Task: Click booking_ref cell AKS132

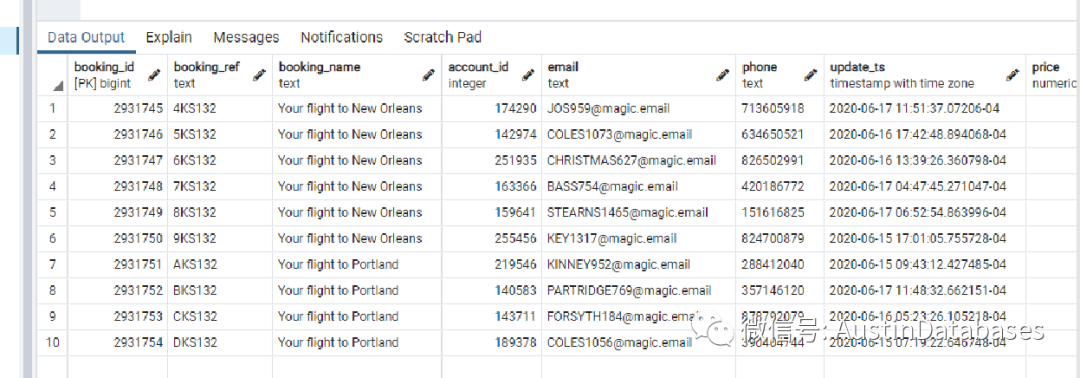Action: [x=220, y=264]
